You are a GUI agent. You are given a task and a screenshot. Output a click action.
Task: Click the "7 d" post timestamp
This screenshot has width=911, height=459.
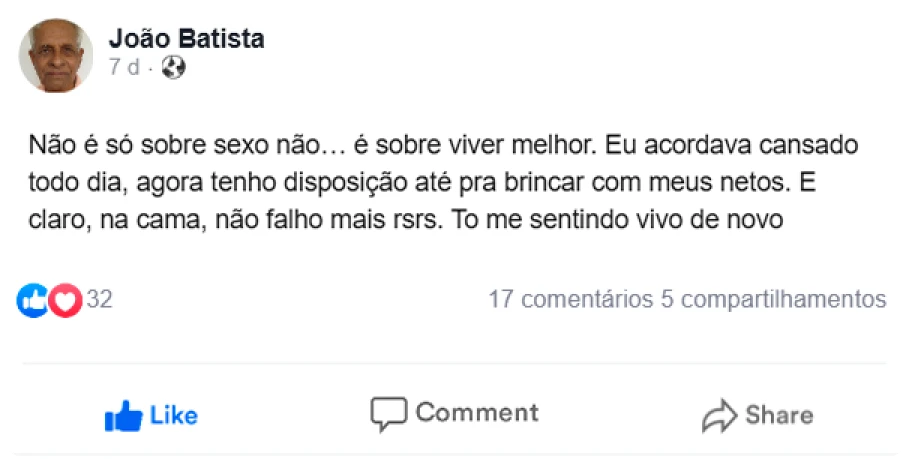[x=124, y=68]
